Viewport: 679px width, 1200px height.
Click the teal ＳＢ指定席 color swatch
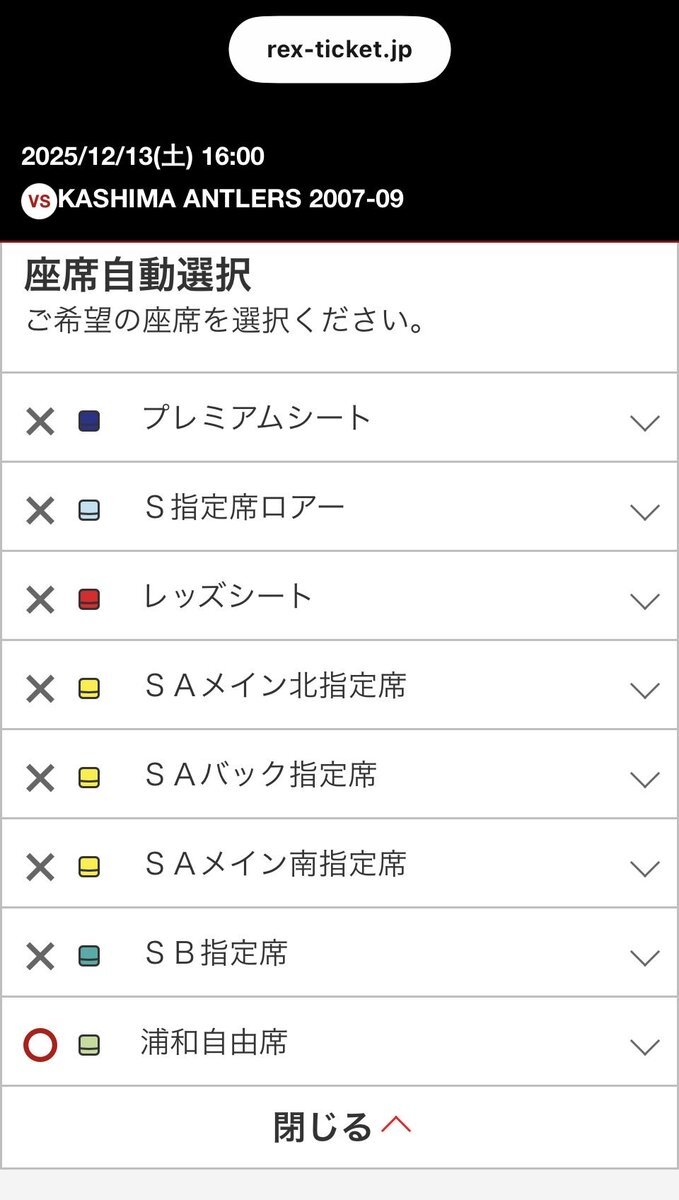[x=89, y=956]
